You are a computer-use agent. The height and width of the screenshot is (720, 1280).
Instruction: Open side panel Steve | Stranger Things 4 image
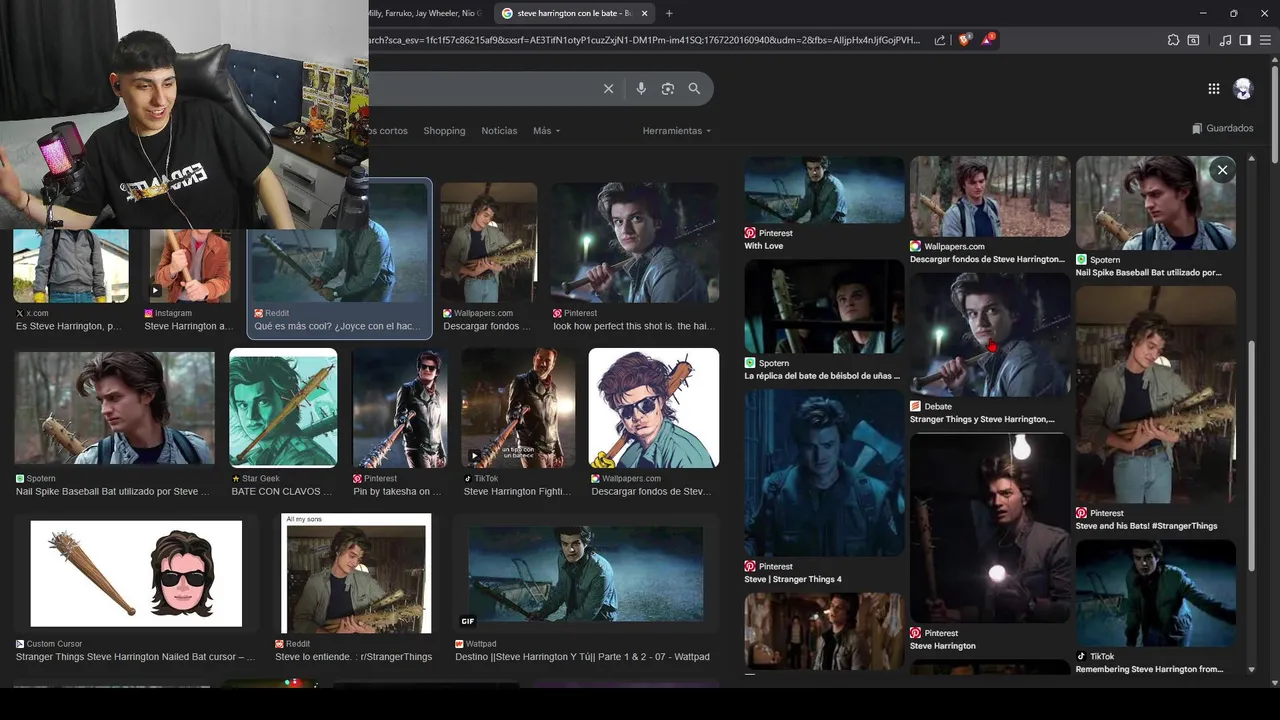click(824, 473)
